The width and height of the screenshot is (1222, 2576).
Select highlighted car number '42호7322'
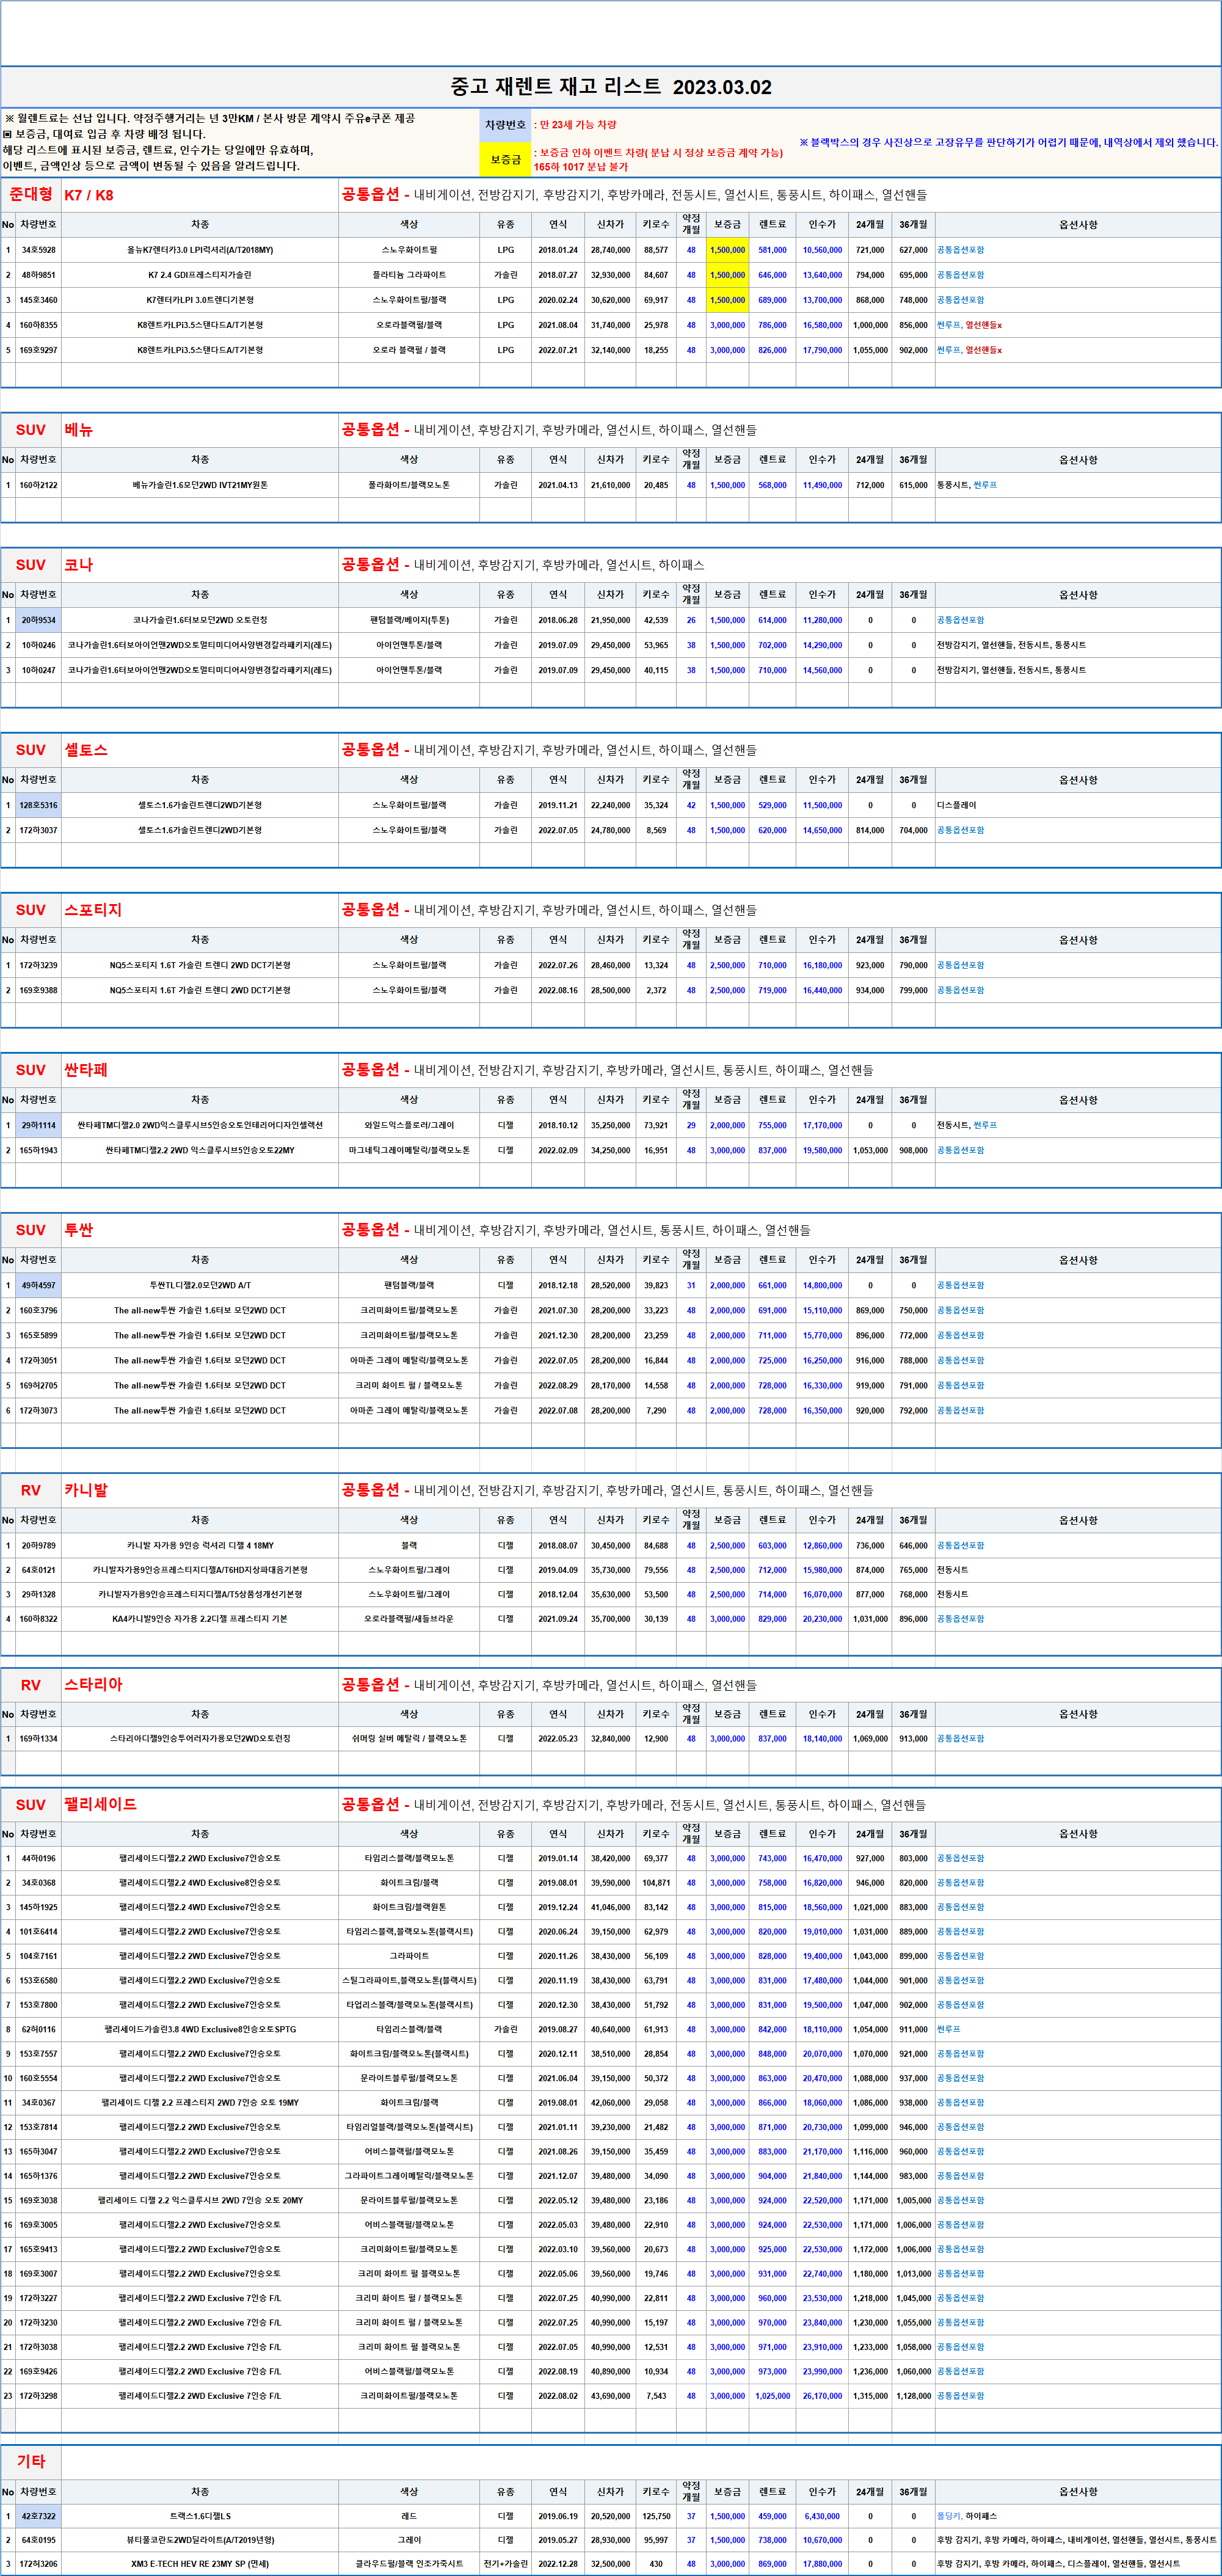click(39, 2515)
